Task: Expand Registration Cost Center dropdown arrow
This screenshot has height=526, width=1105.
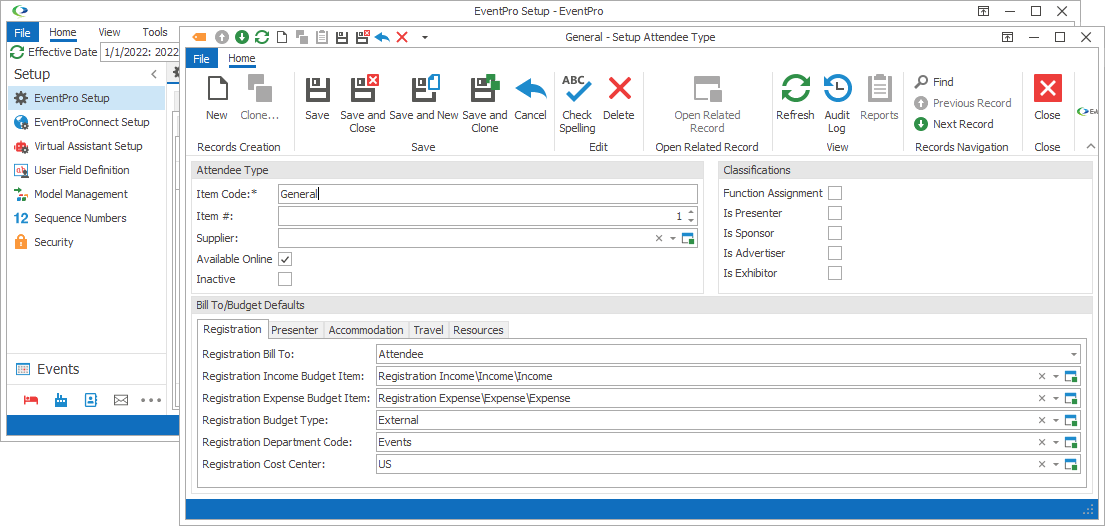Action: coord(1056,465)
